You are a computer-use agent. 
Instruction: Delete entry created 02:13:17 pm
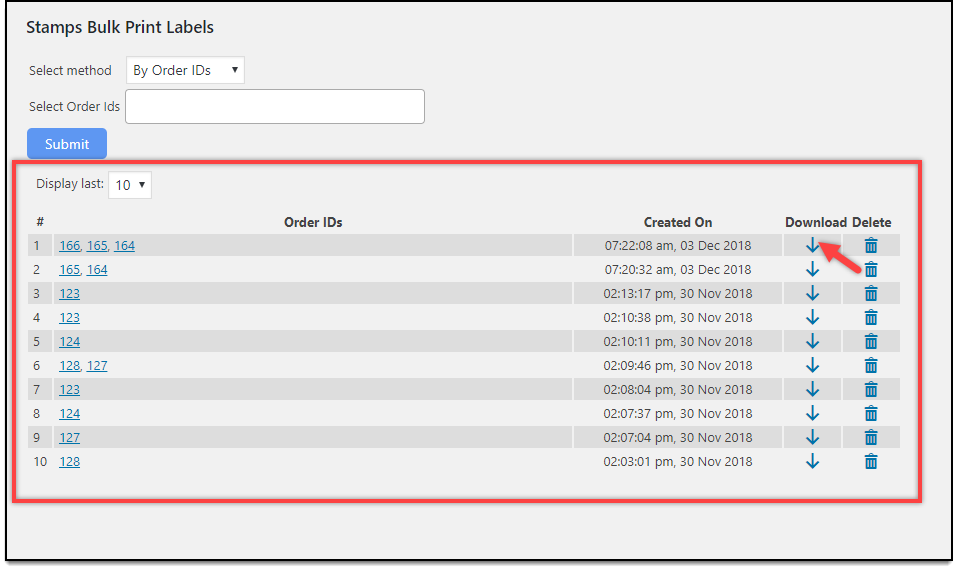click(x=871, y=294)
